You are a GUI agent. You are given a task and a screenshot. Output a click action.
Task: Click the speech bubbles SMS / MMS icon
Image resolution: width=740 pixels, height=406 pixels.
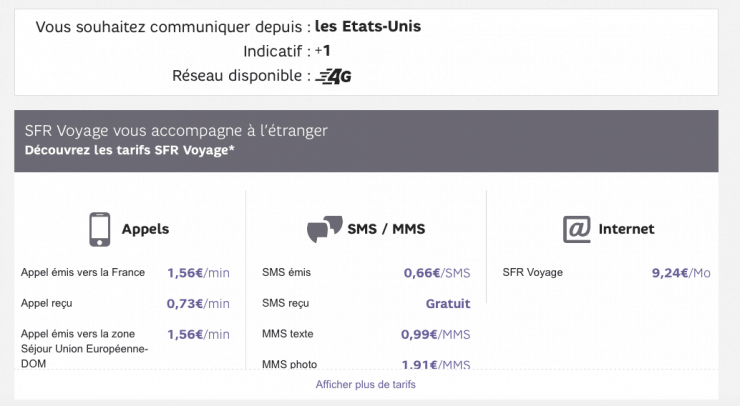pos(325,229)
